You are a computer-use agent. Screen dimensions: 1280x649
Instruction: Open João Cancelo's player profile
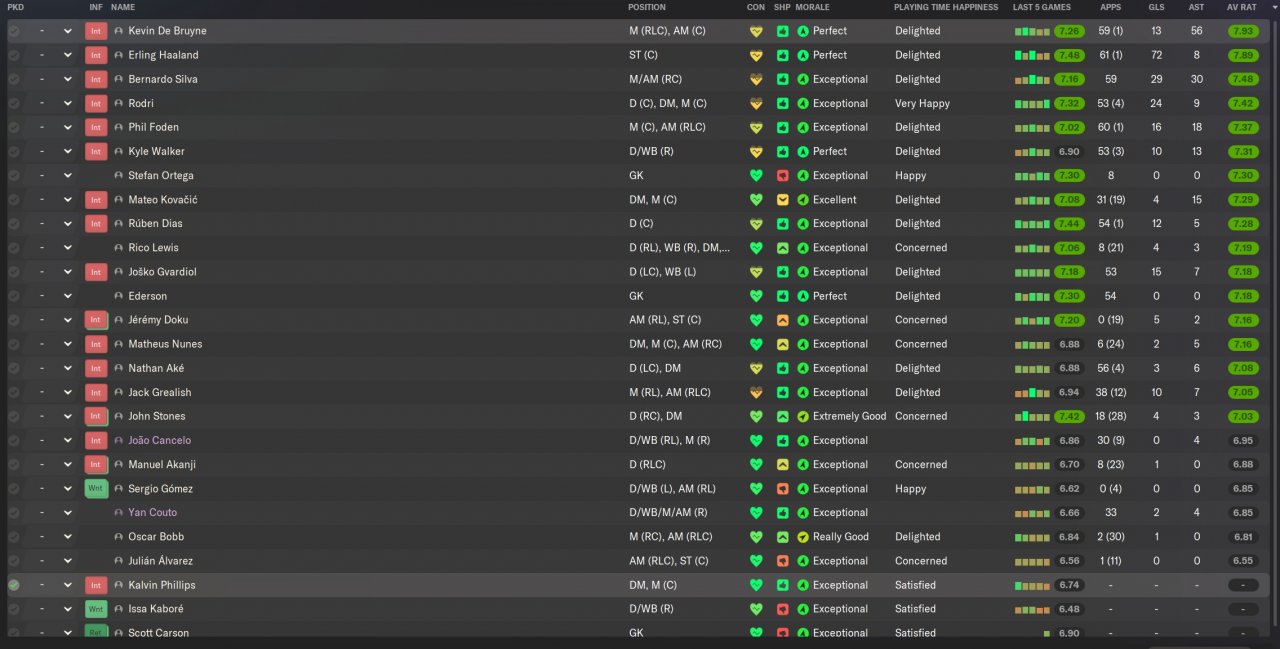point(160,441)
